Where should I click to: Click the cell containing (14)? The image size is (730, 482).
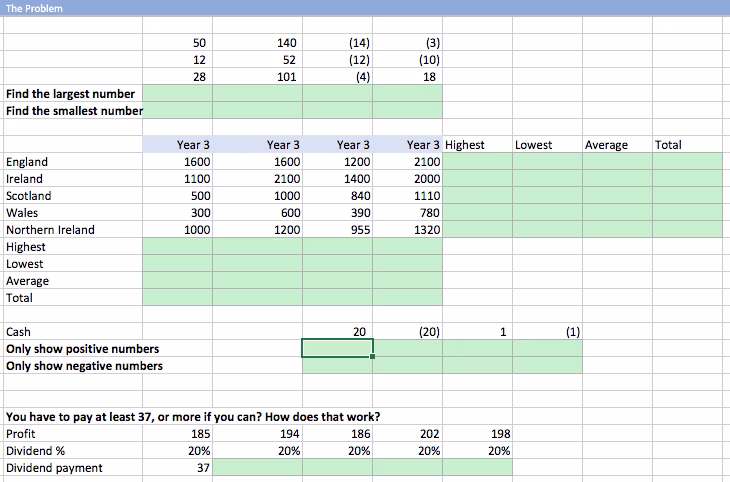pos(338,43)
